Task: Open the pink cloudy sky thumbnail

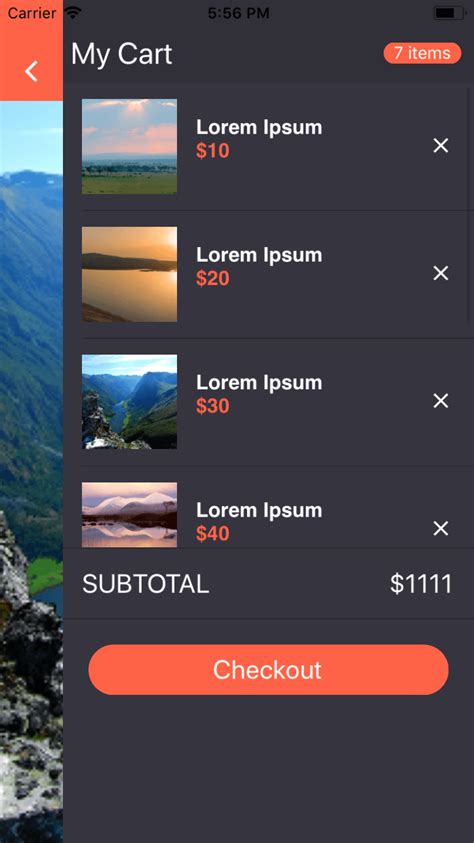Action: (x=130, y=146)
